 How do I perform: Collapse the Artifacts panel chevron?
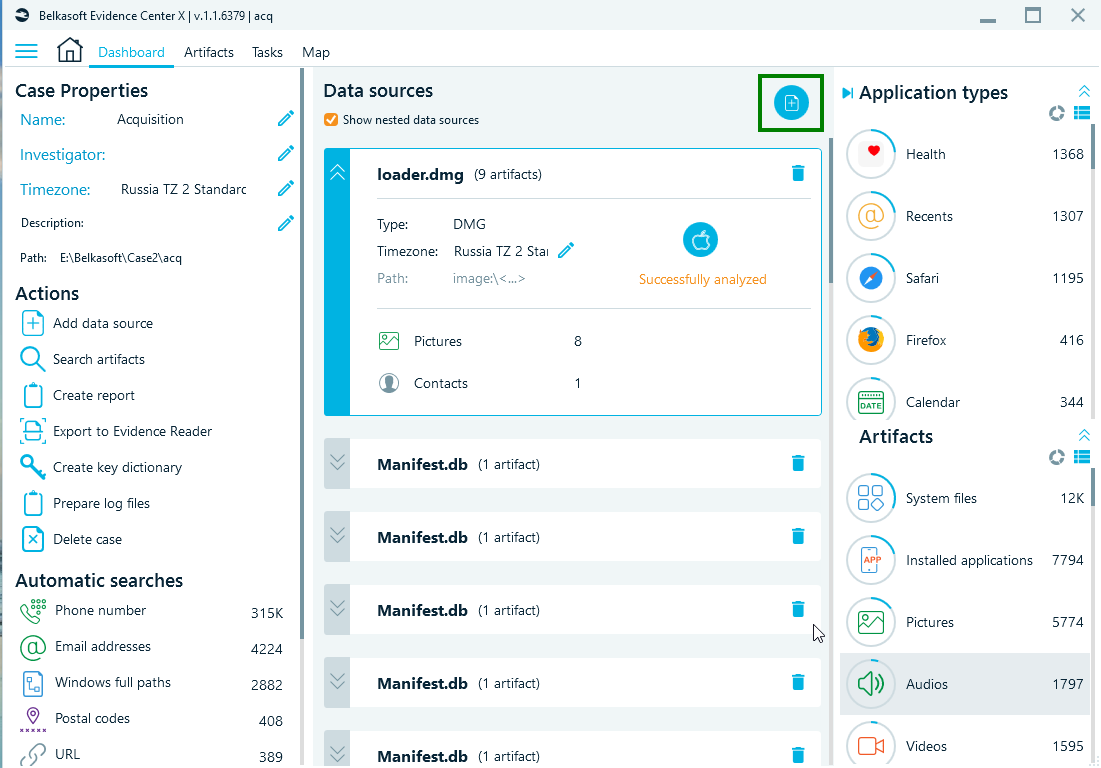tap(1083, 435)
